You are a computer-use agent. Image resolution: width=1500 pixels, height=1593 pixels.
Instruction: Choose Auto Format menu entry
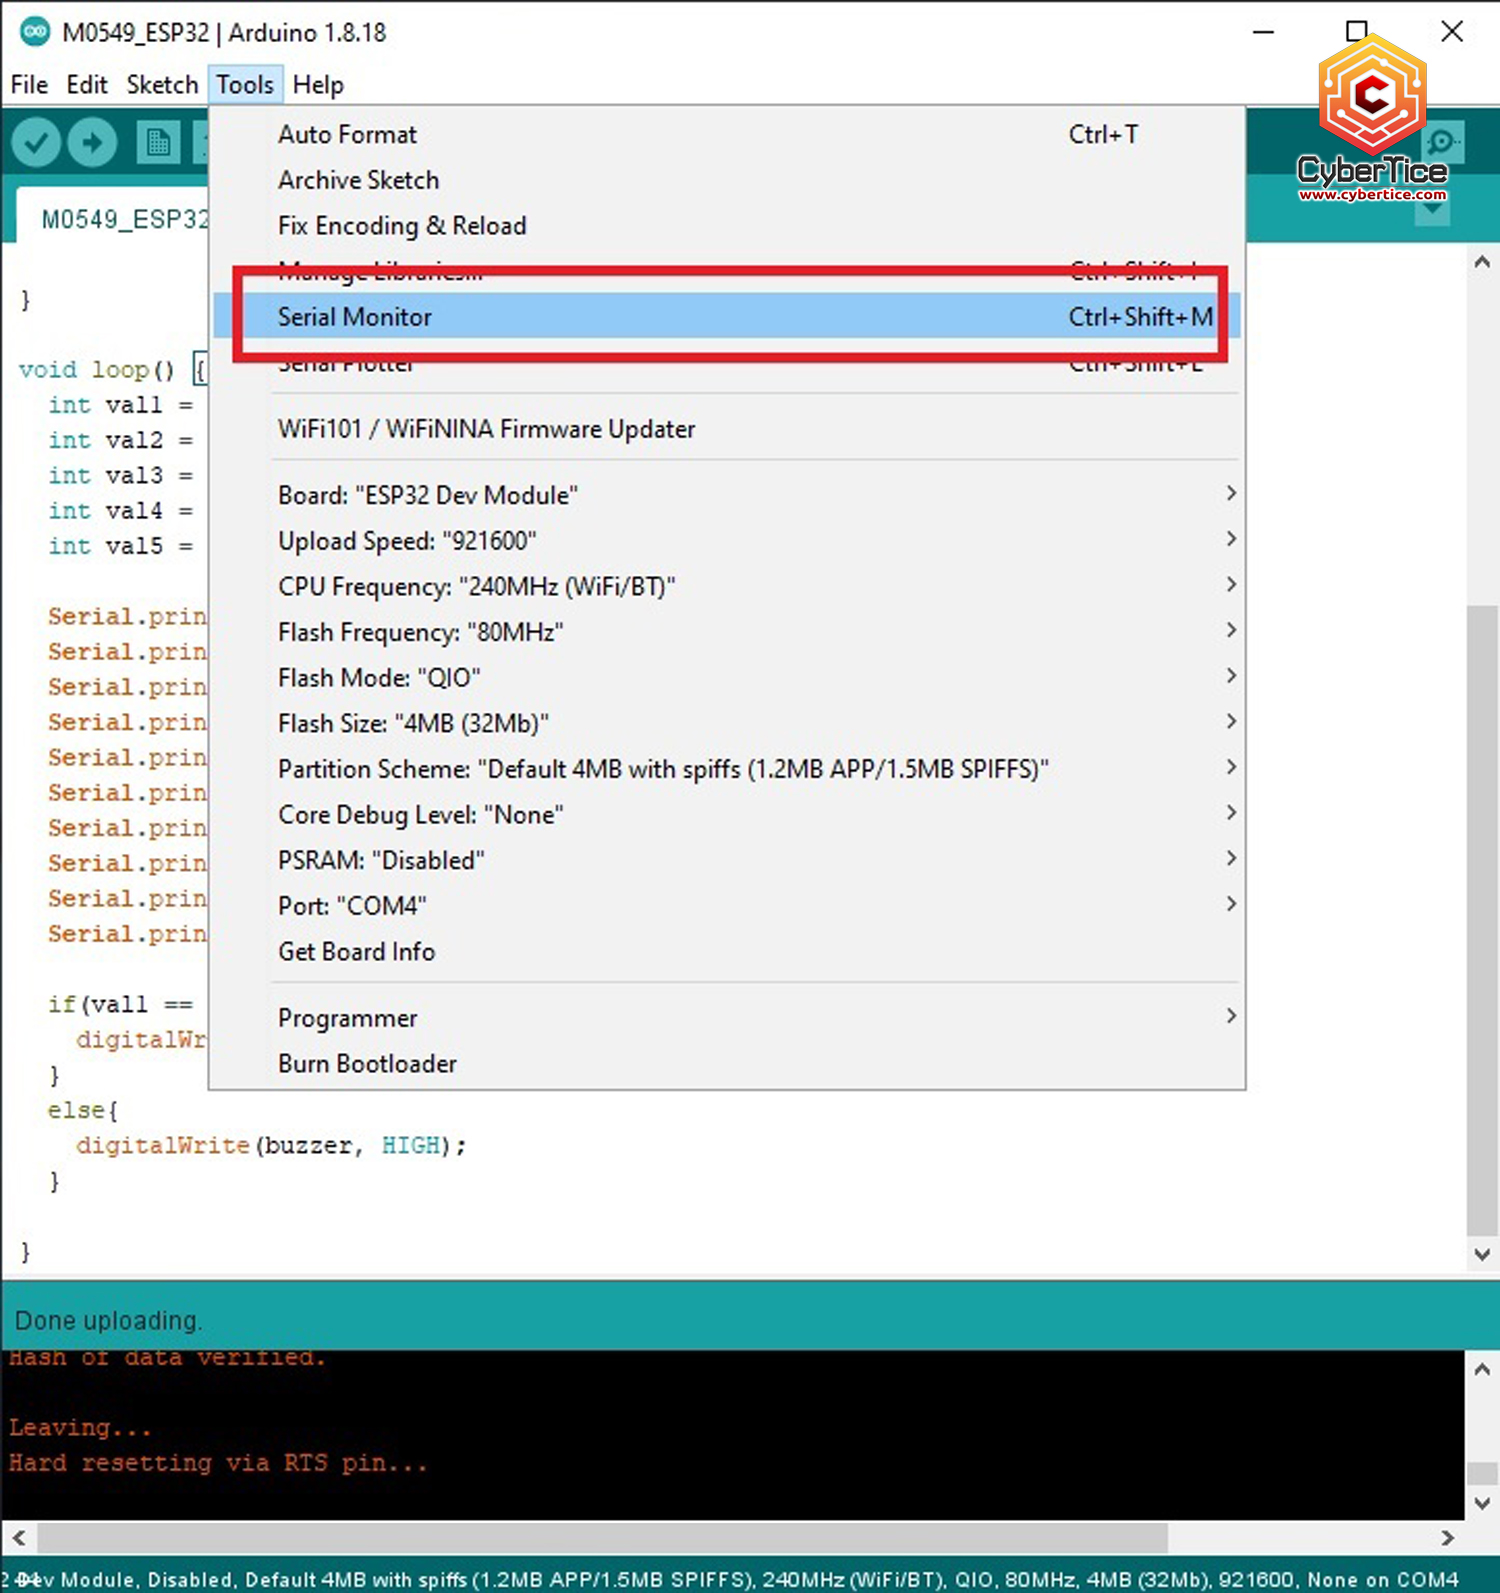click(x=347, y=135)
